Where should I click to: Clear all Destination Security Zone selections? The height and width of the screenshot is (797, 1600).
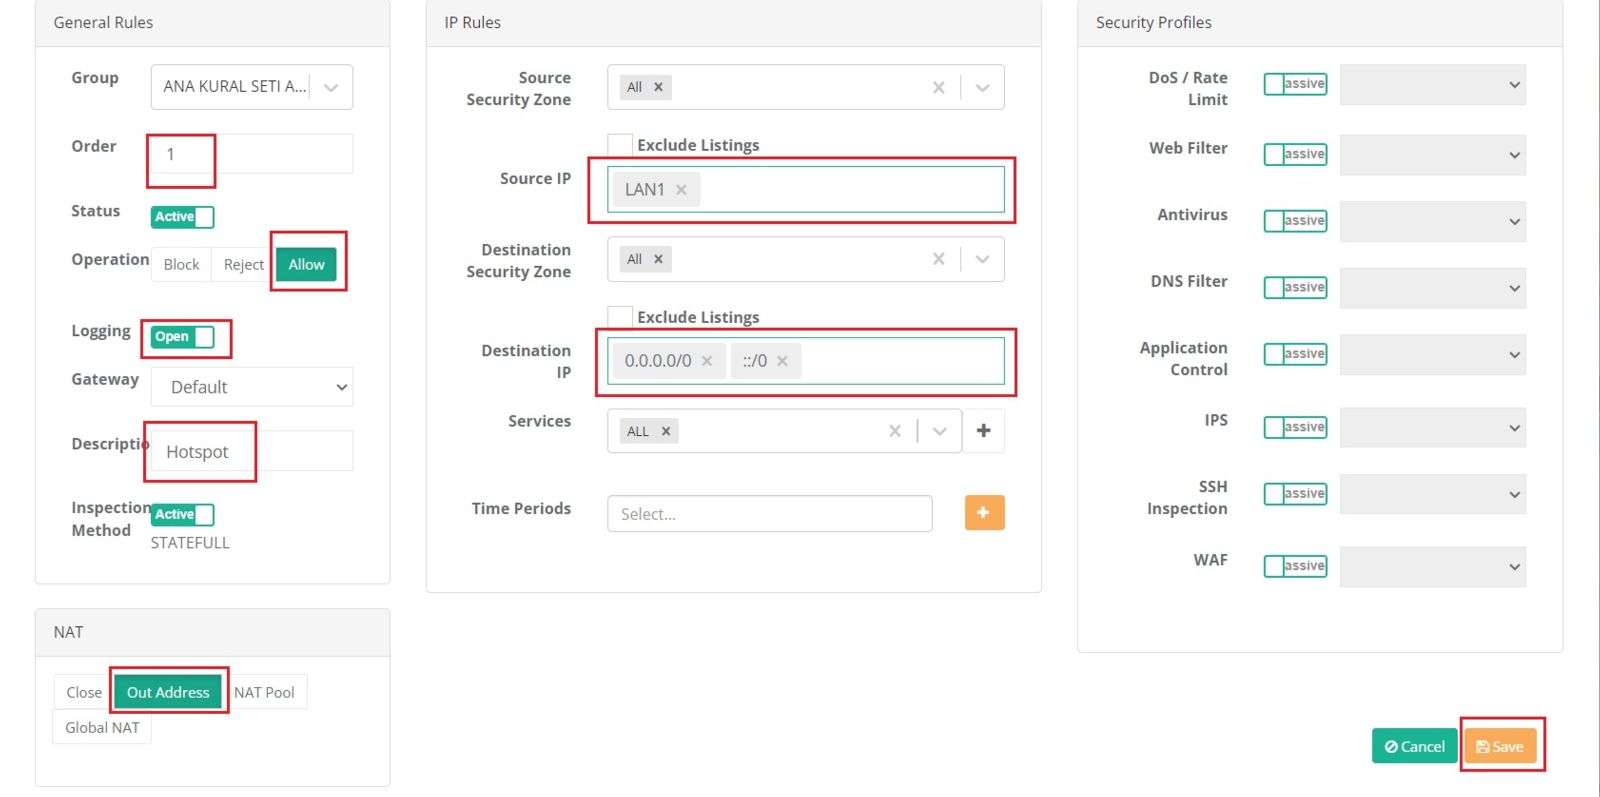[938, 259]
